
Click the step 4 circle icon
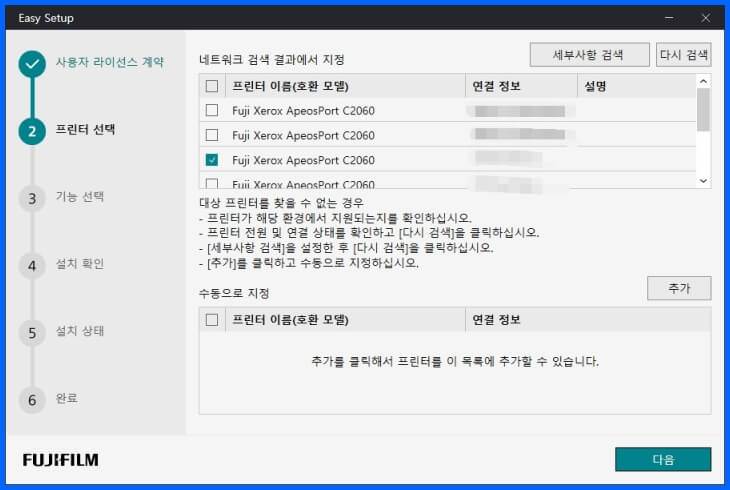tap(32, 266)
